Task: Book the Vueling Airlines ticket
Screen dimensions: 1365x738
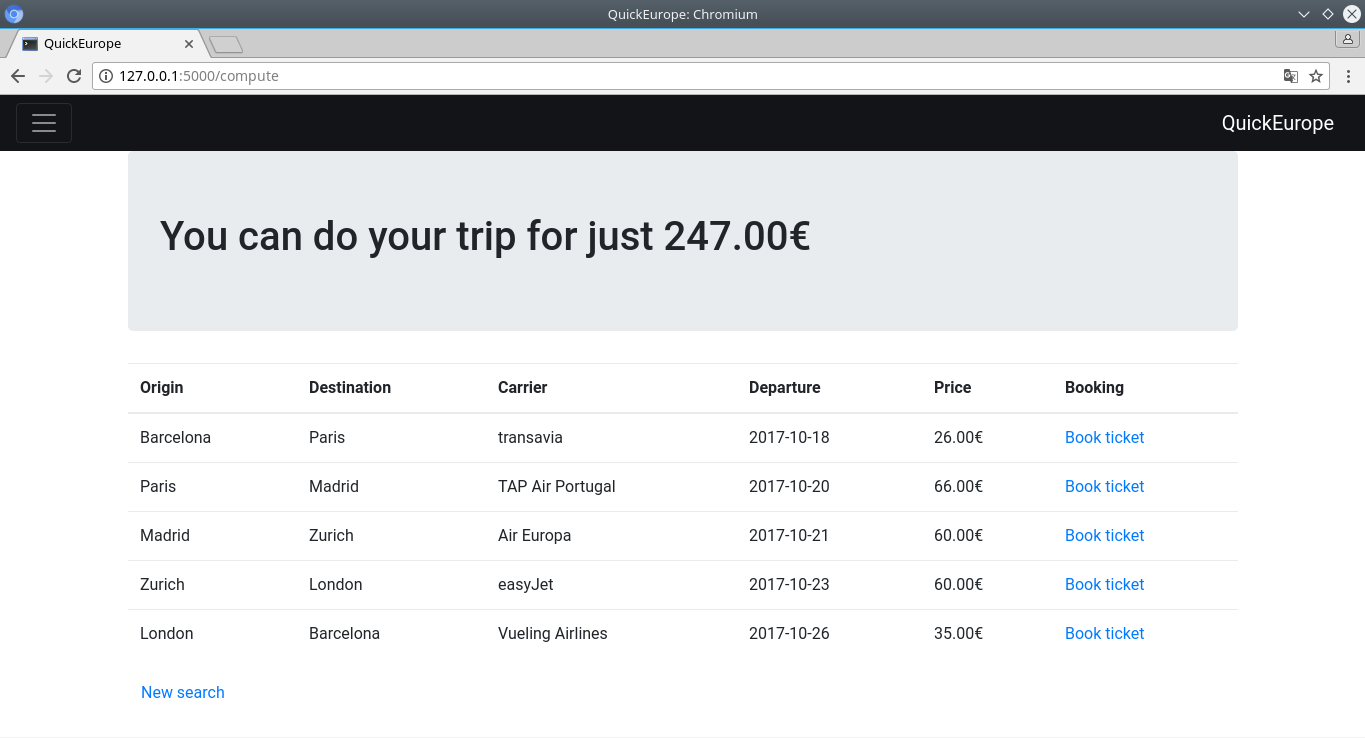Action: point(1104,633)
